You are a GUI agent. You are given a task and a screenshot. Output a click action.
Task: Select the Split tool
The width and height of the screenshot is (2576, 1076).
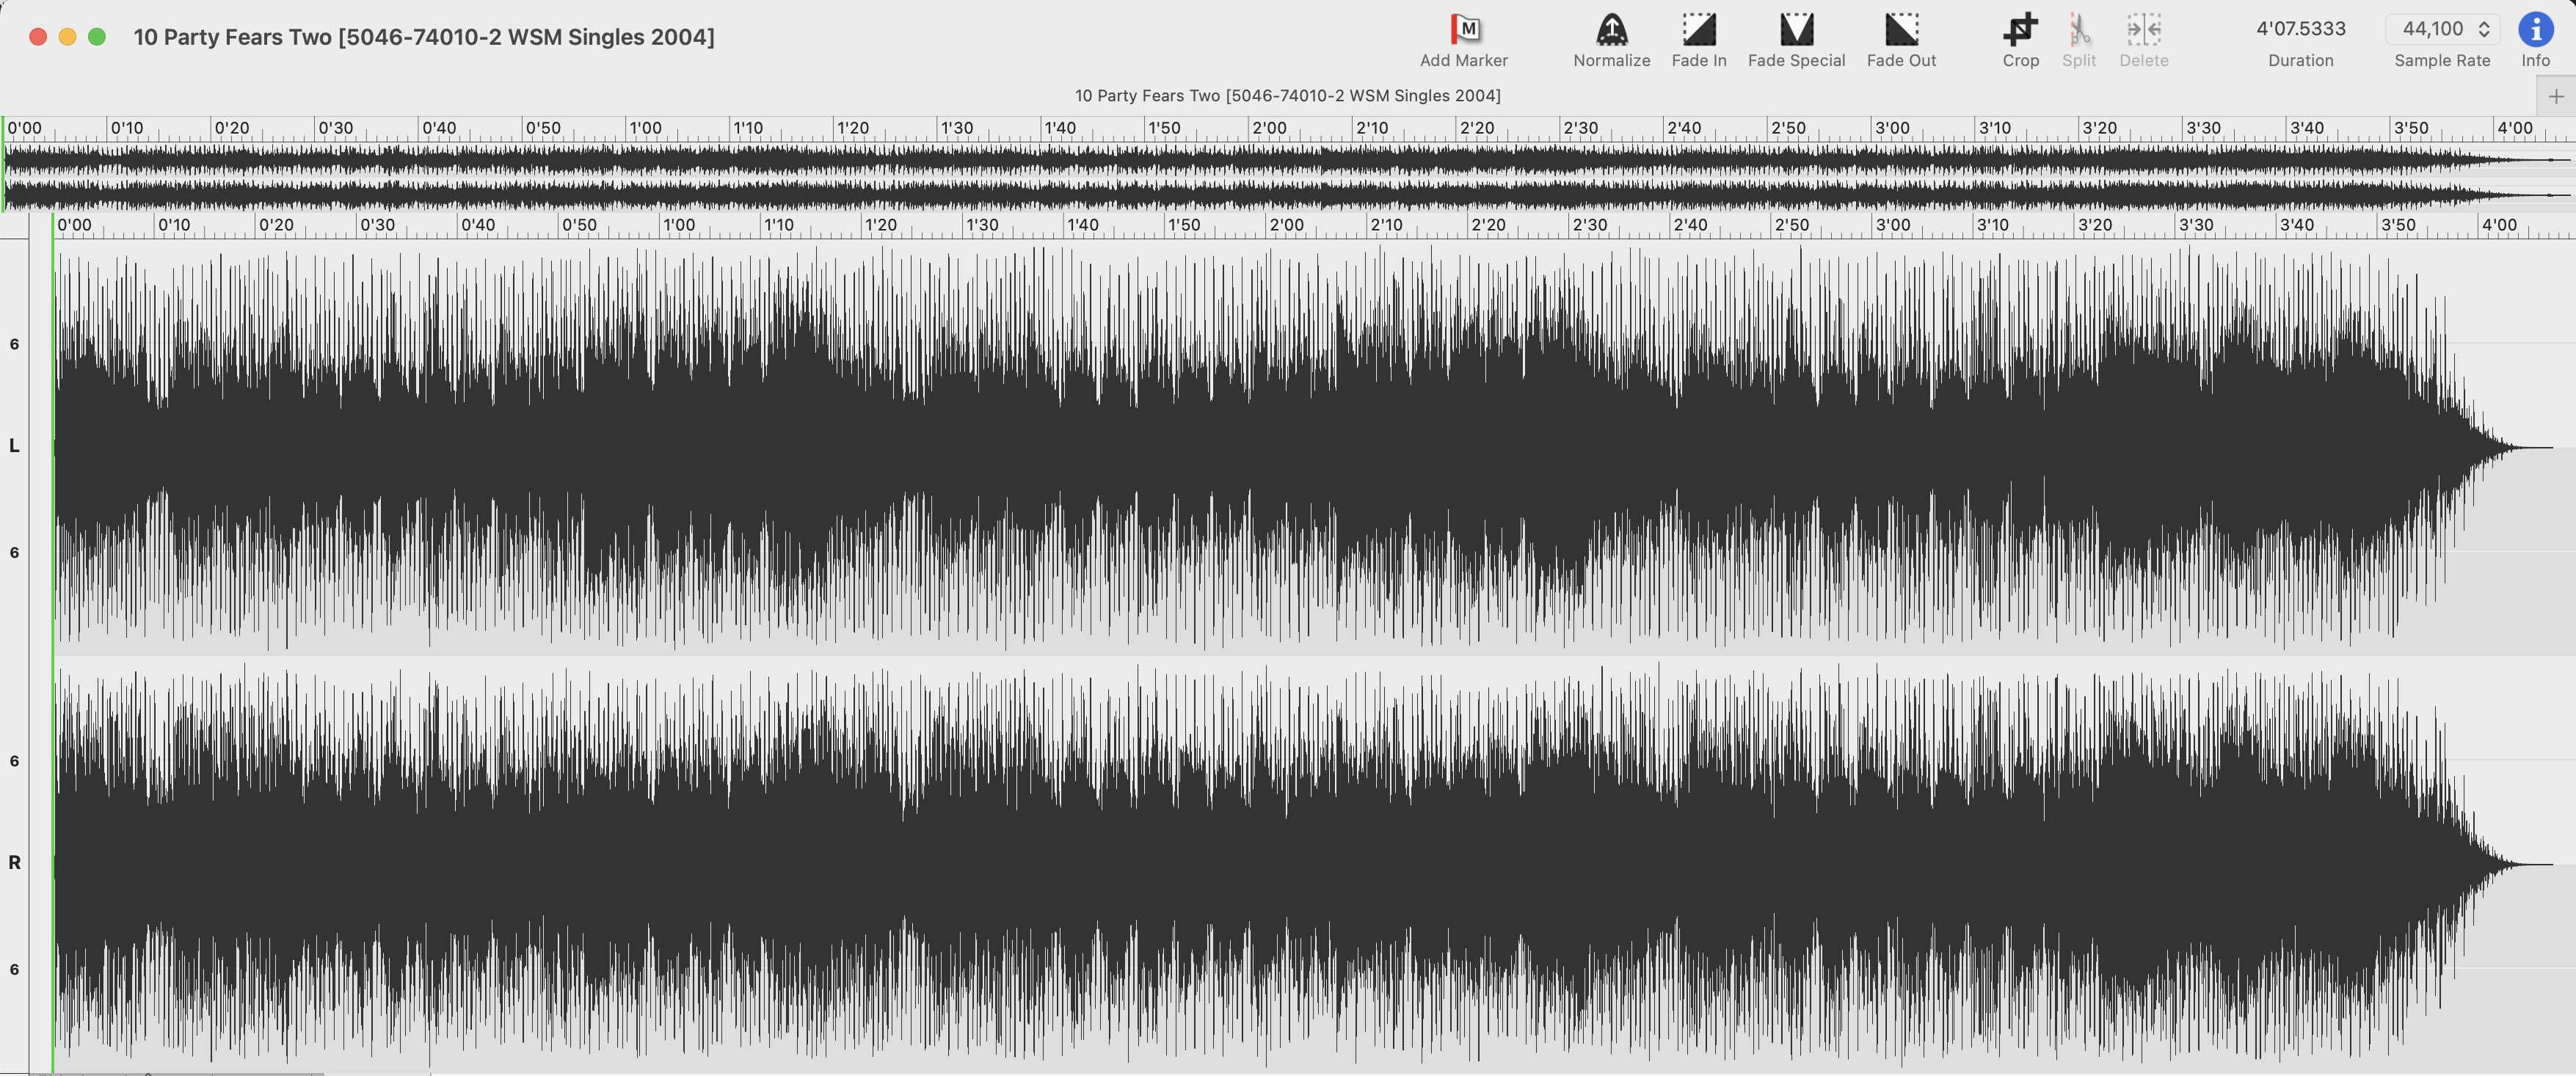click(x=2079, y=30)
